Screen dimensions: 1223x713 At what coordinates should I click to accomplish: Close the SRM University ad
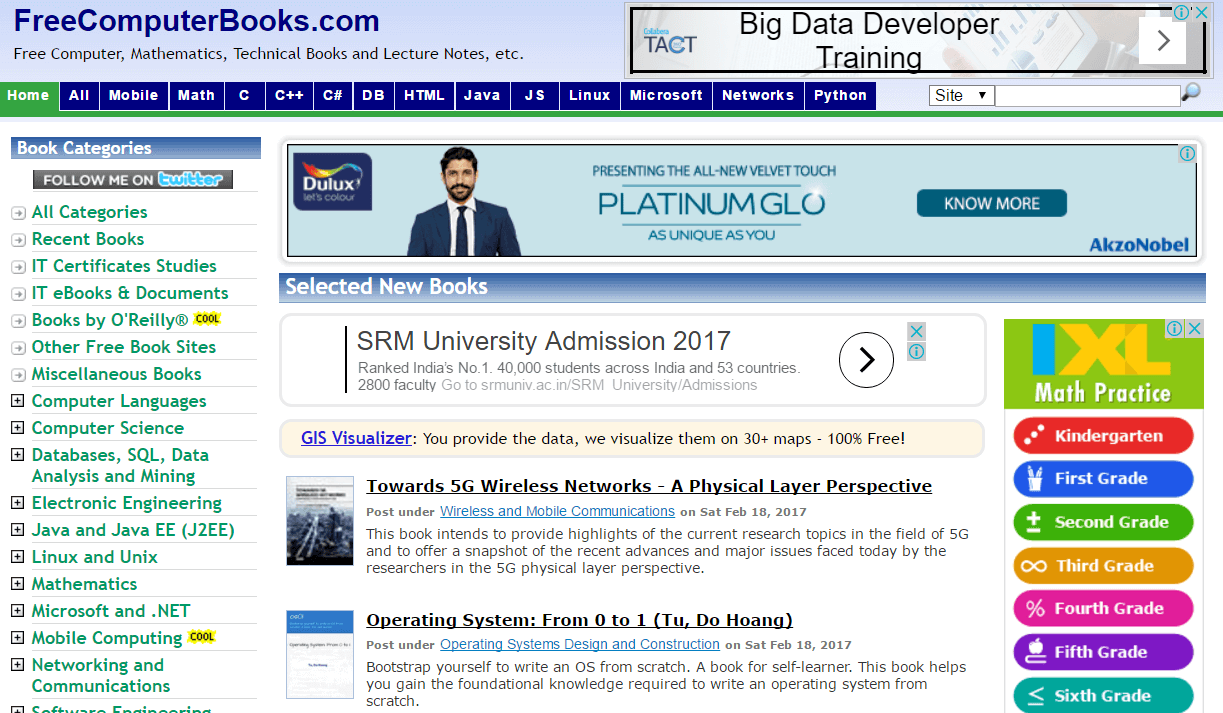point(916,331)
